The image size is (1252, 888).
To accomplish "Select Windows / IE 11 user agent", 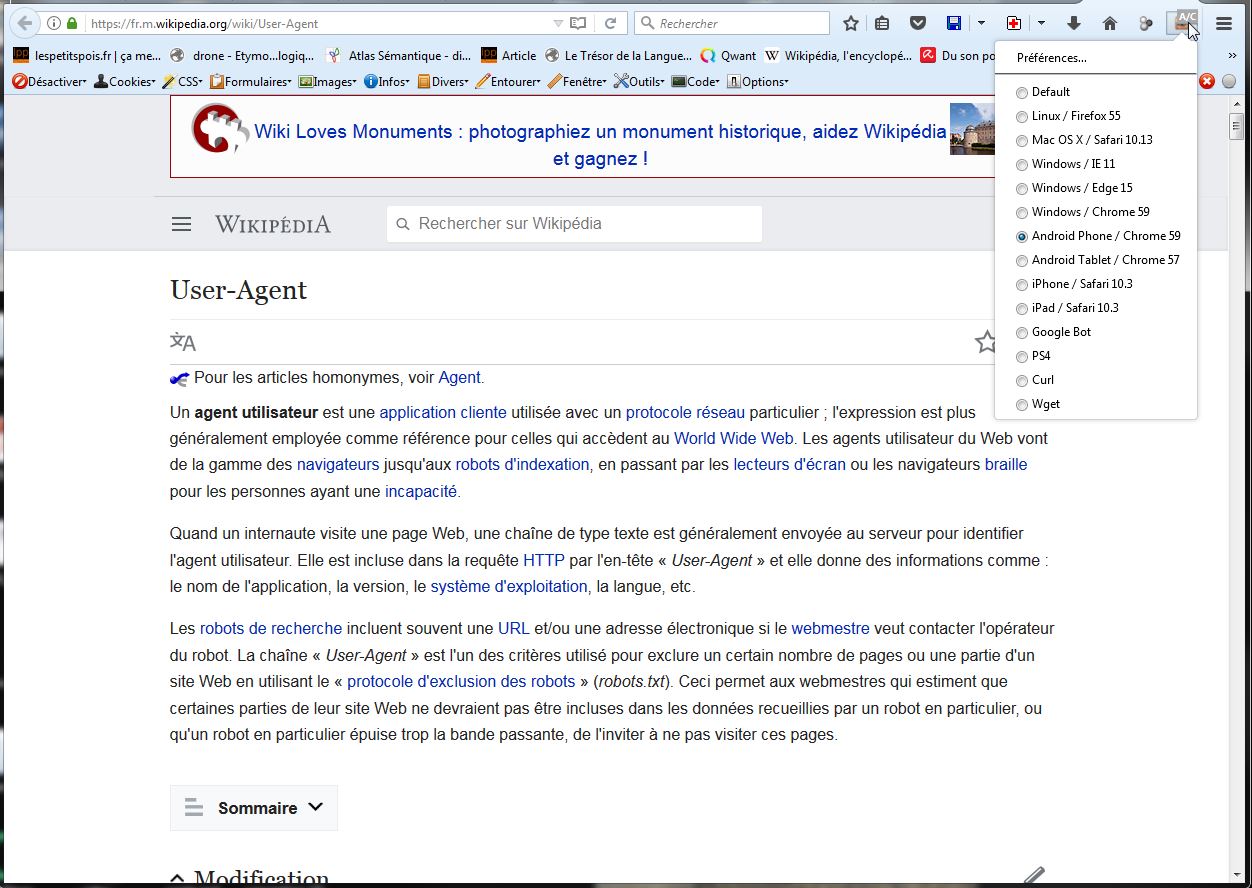I will click(x=1065, y=164).
